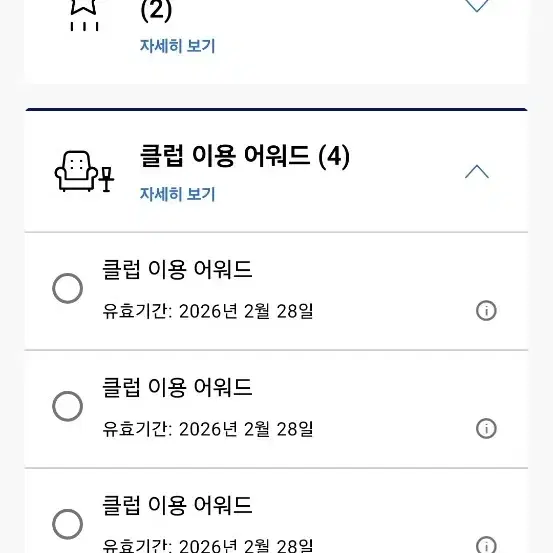
Task: Select the second 클럽 이용 어워드 radio button
Action: pos(67,406)
